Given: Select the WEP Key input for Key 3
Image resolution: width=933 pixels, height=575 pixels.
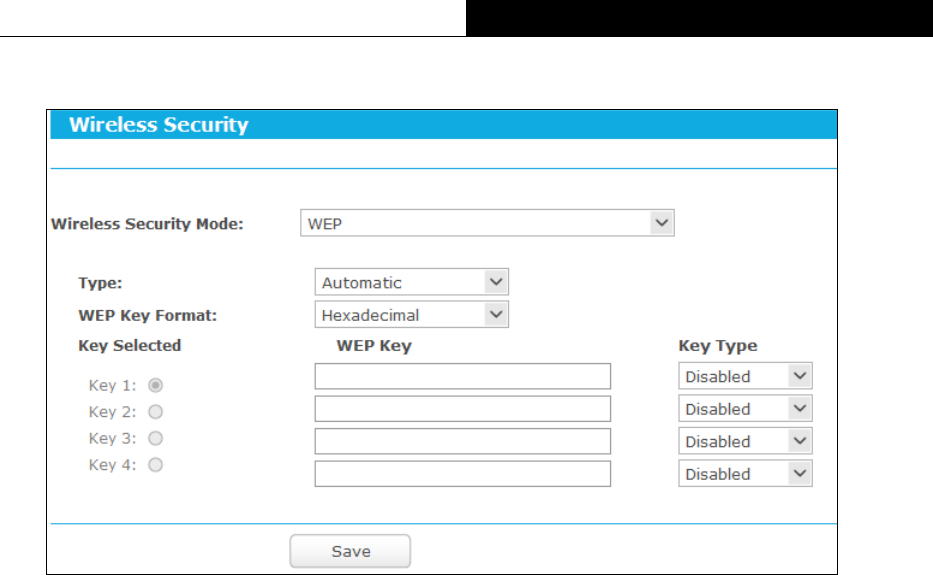Looking at the screenshot, I should 462,441.
